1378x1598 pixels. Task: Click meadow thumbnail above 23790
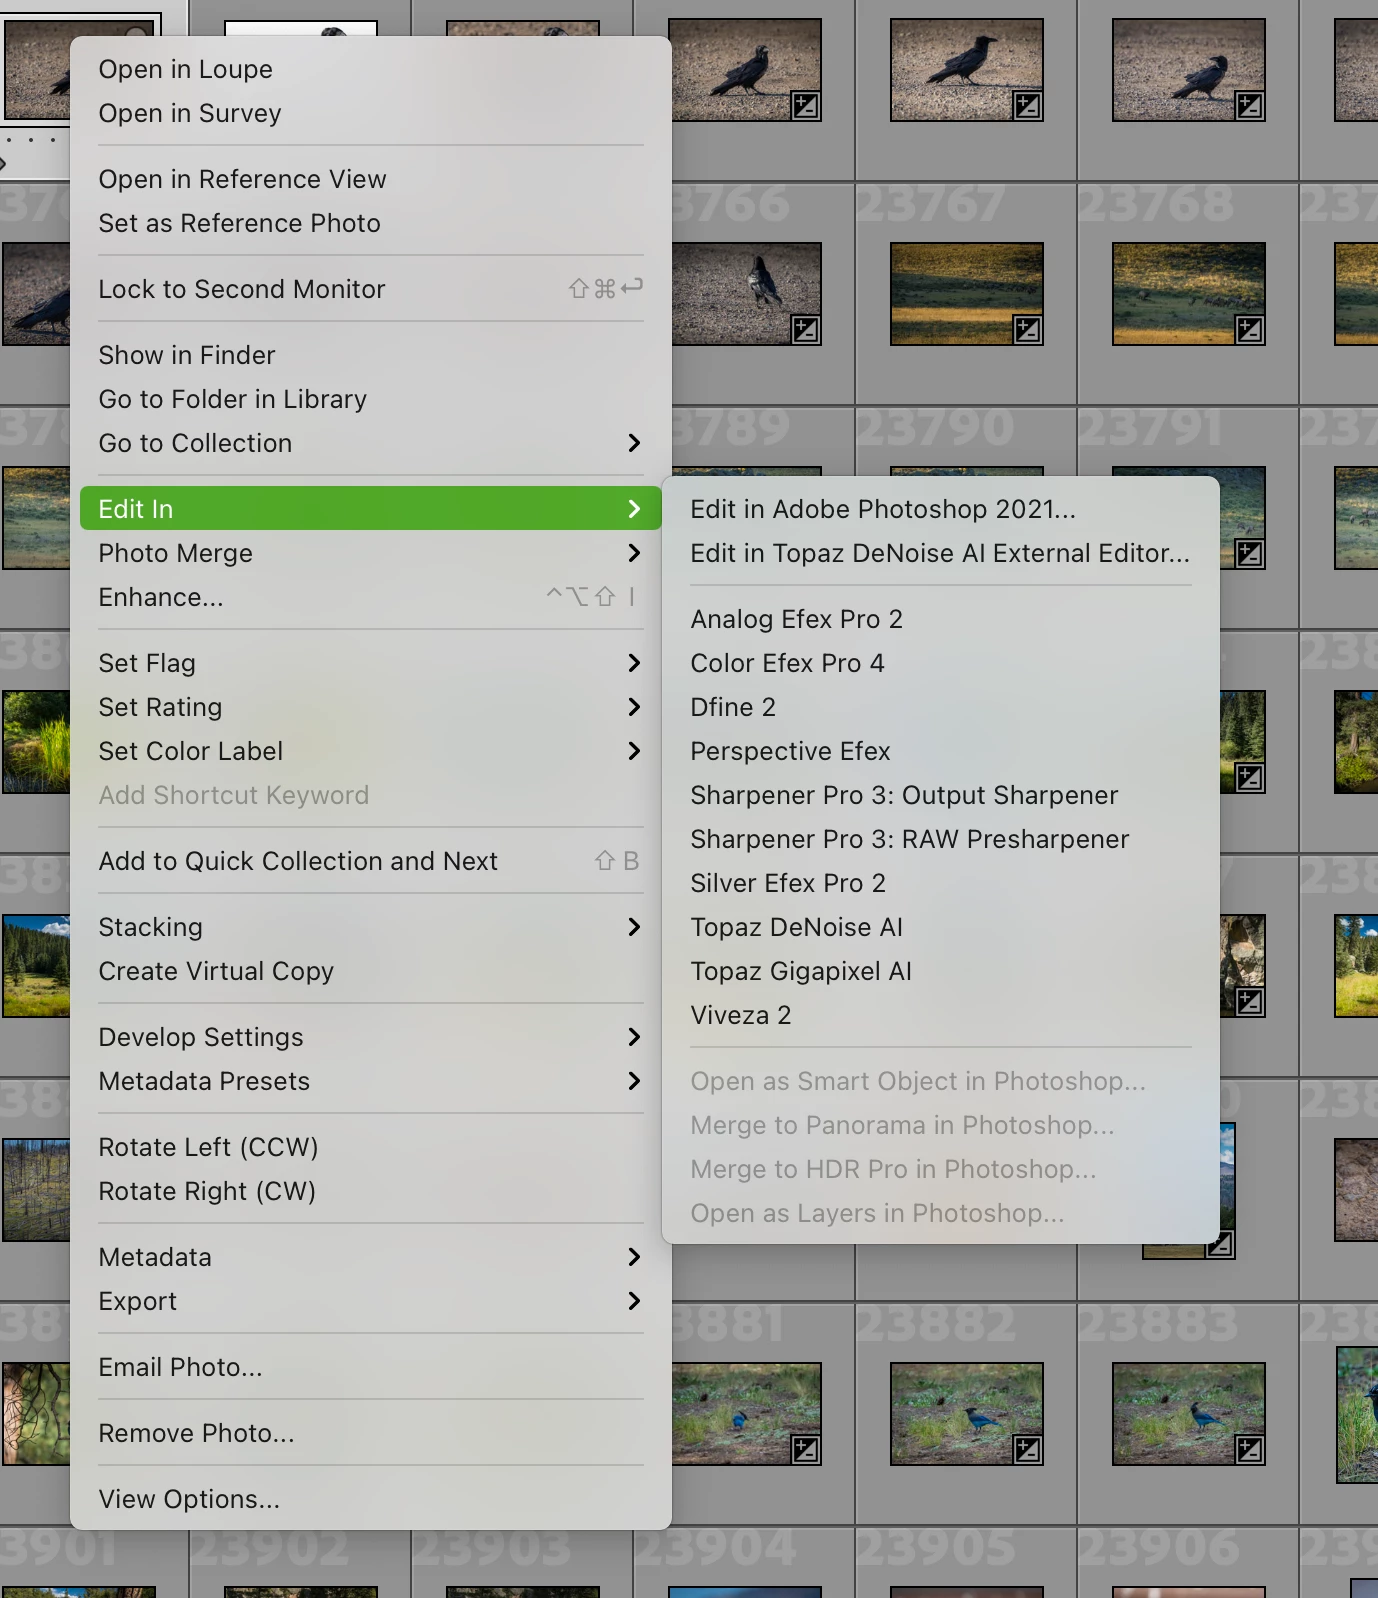point(967,294)
